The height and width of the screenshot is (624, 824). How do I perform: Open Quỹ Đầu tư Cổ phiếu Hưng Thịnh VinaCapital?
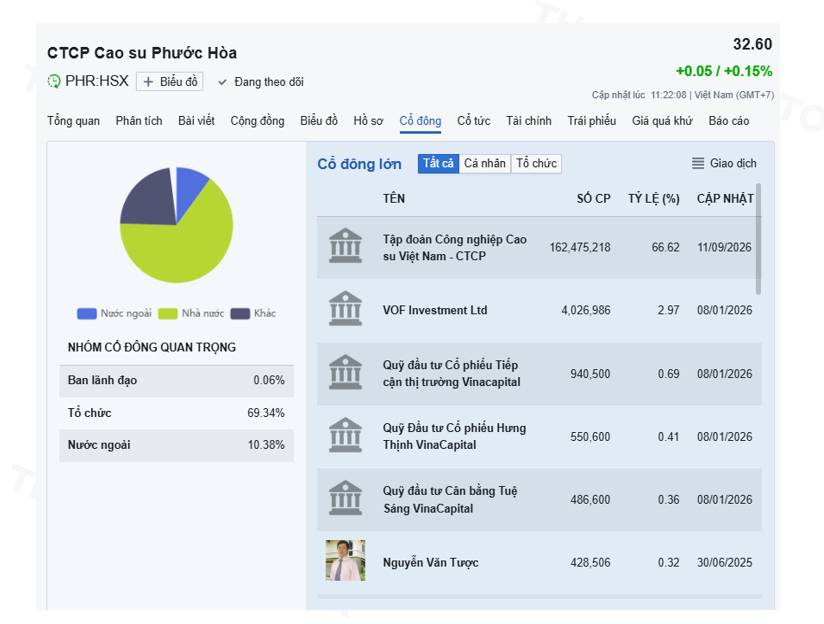coord(454,436)
